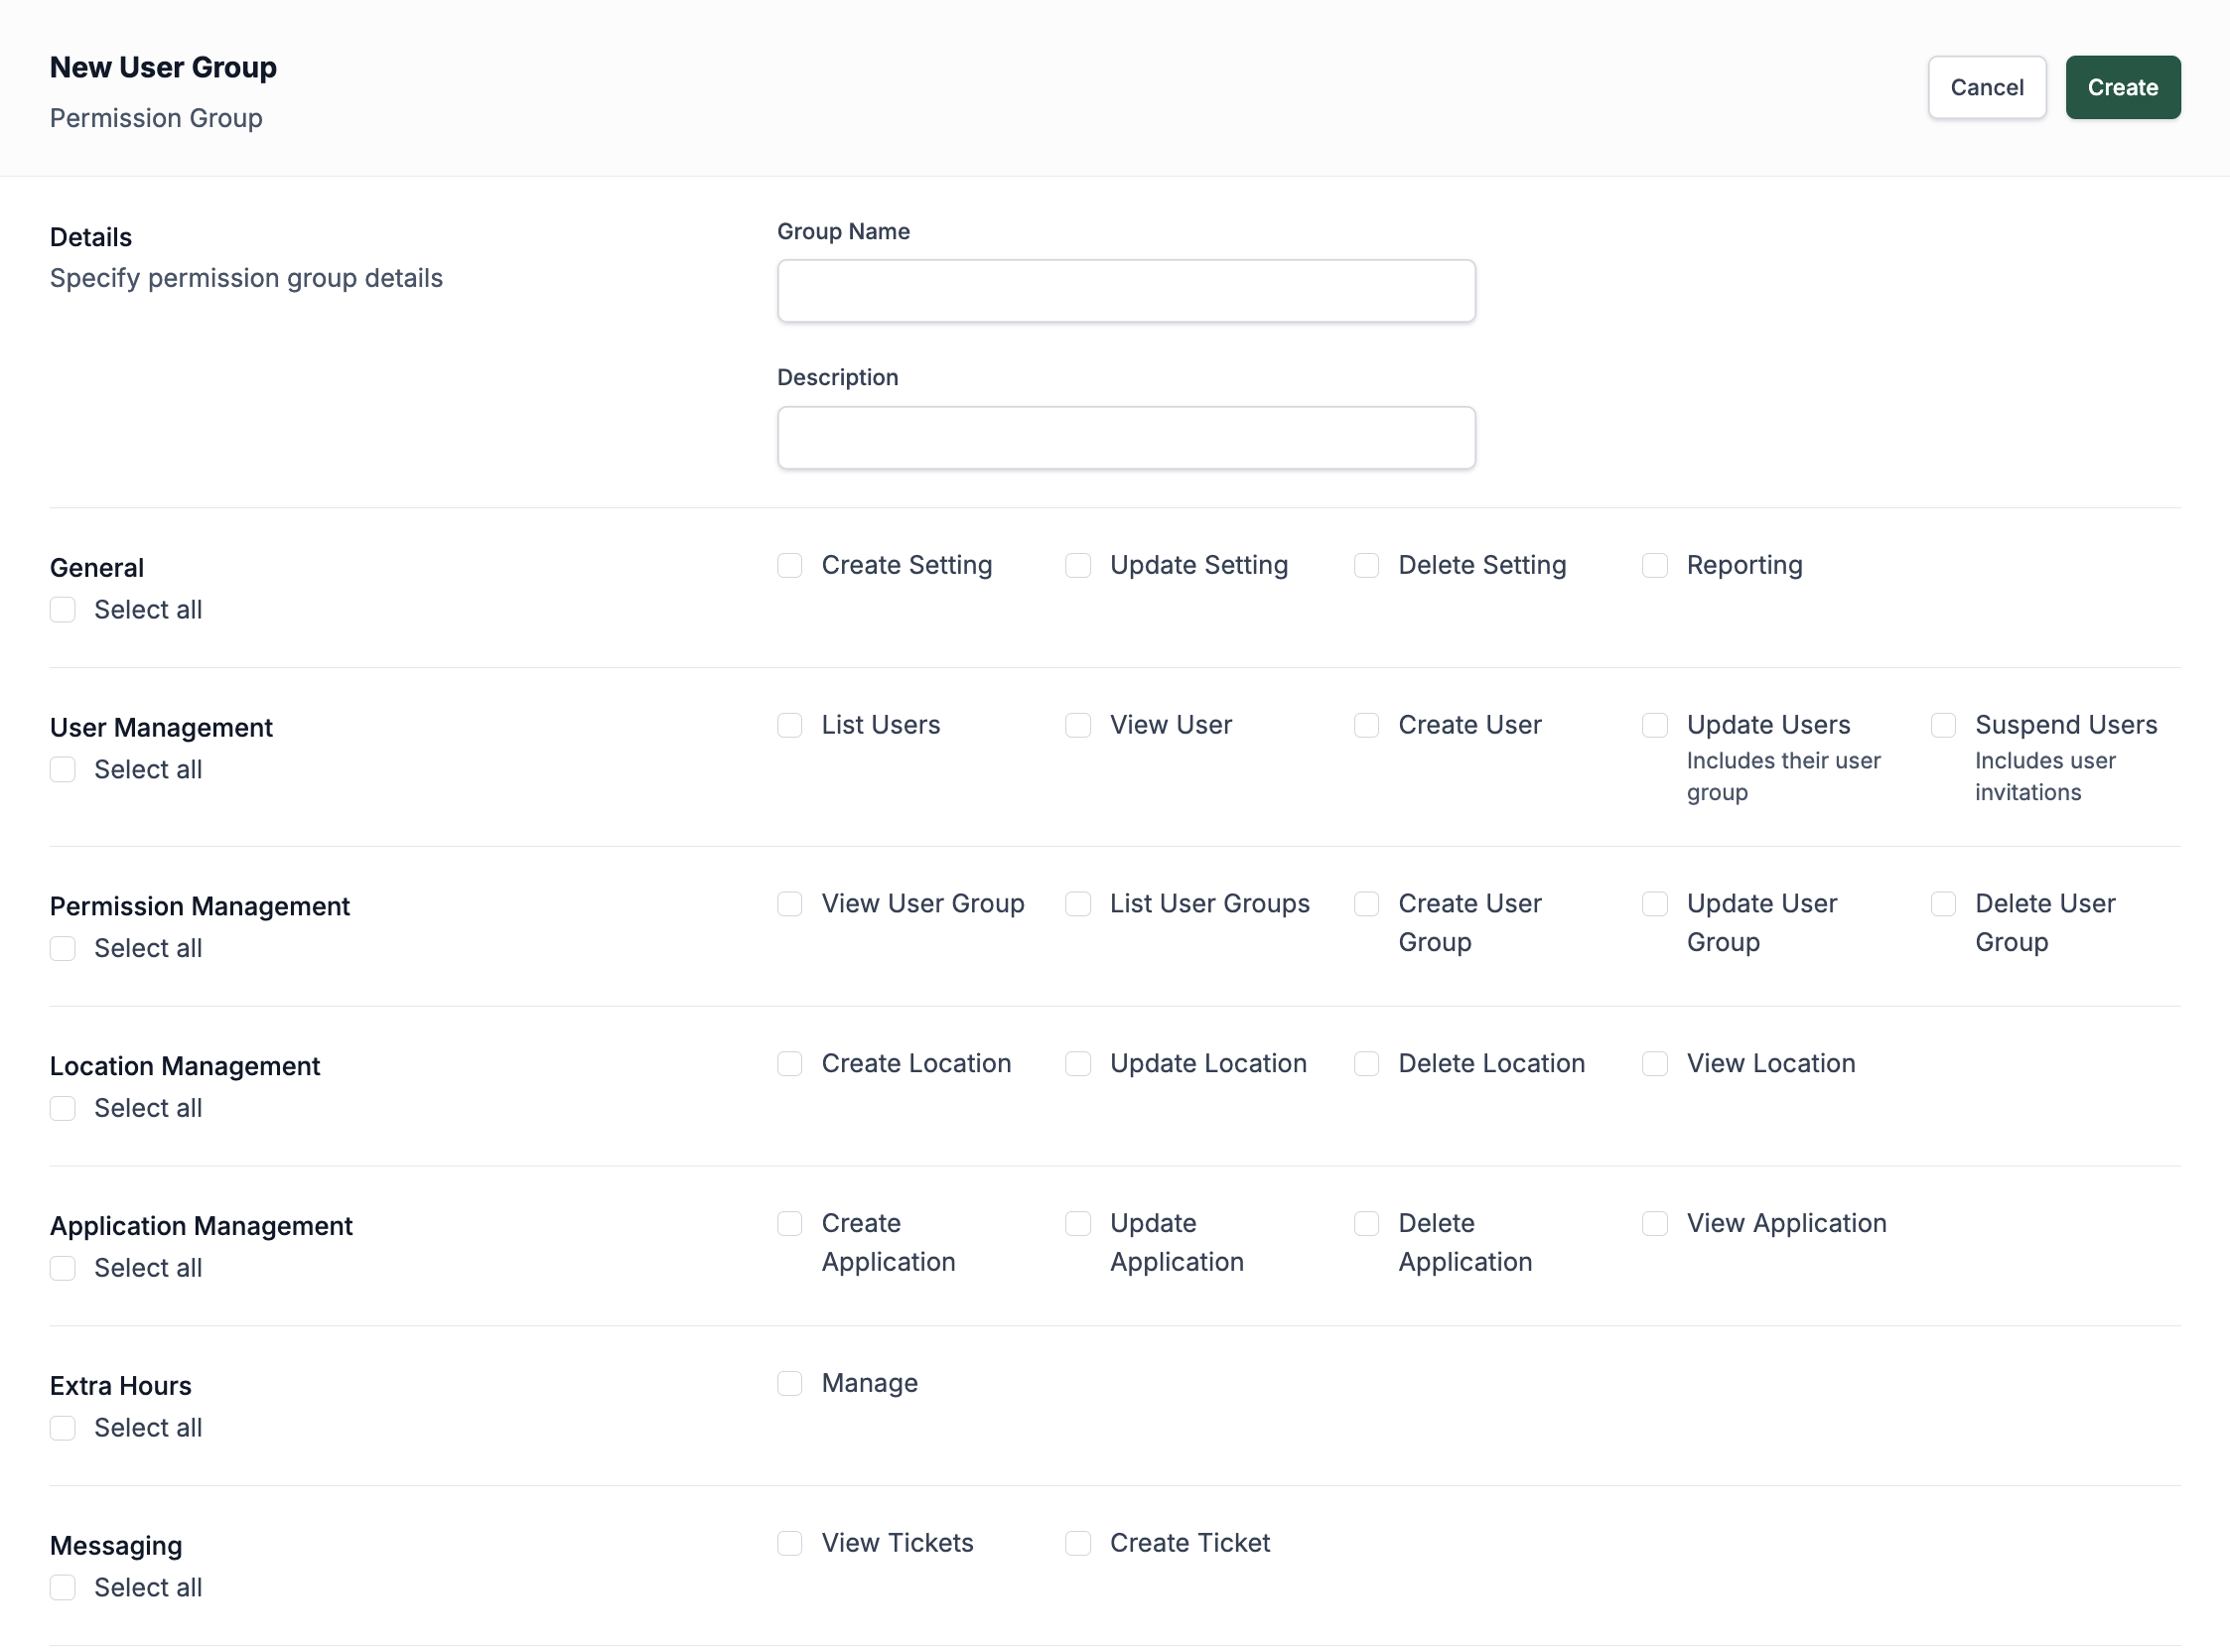Tick the Update Location checkbox
Screen dimensions: 2230x1652
(1078, 1064)
